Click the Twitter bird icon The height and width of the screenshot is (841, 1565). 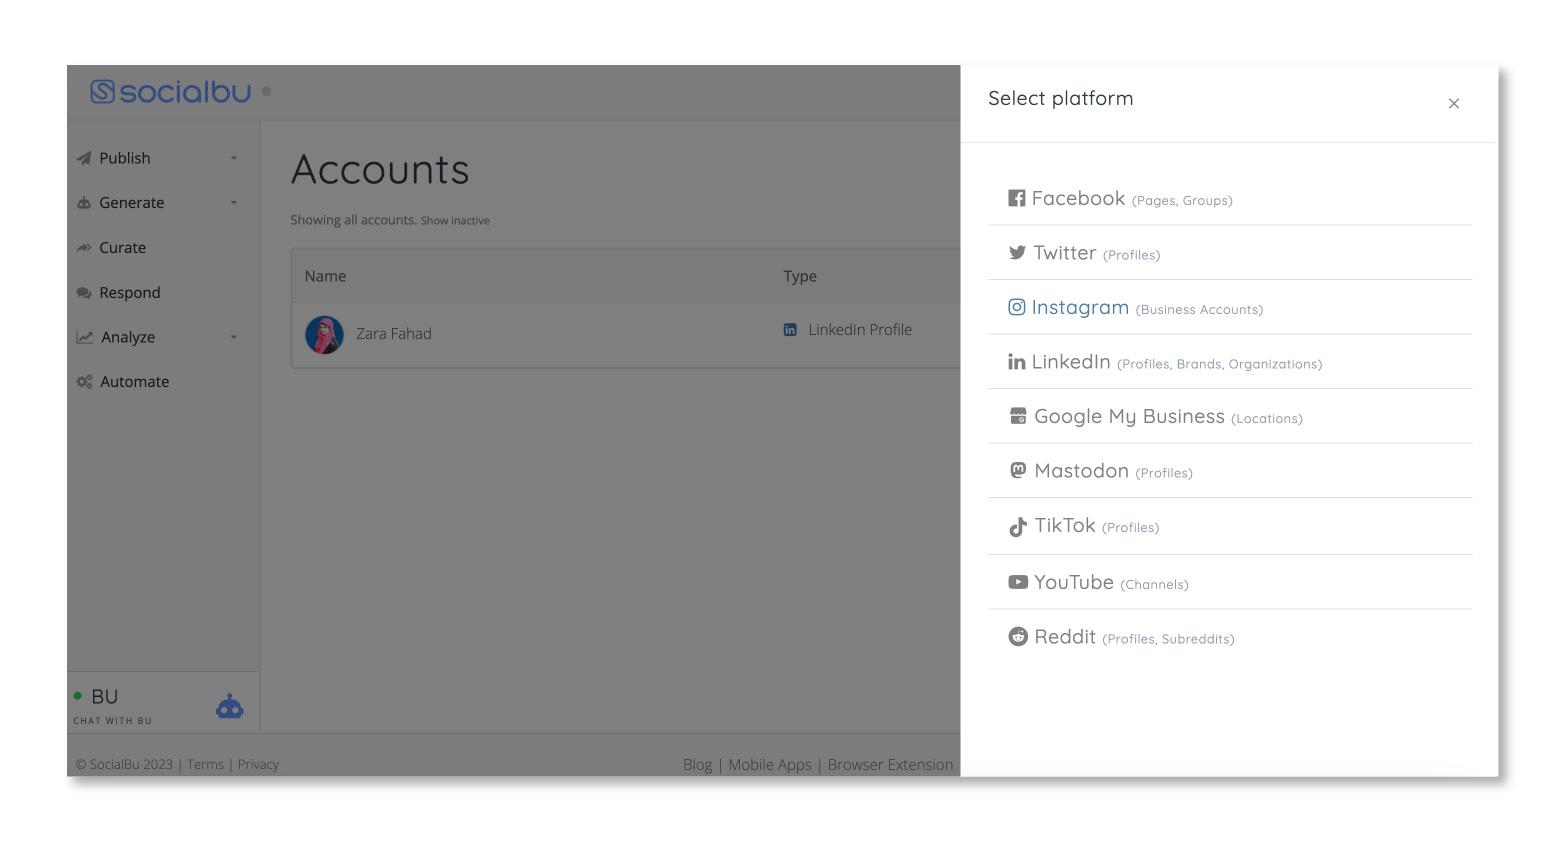click(x=1017, y=252)
